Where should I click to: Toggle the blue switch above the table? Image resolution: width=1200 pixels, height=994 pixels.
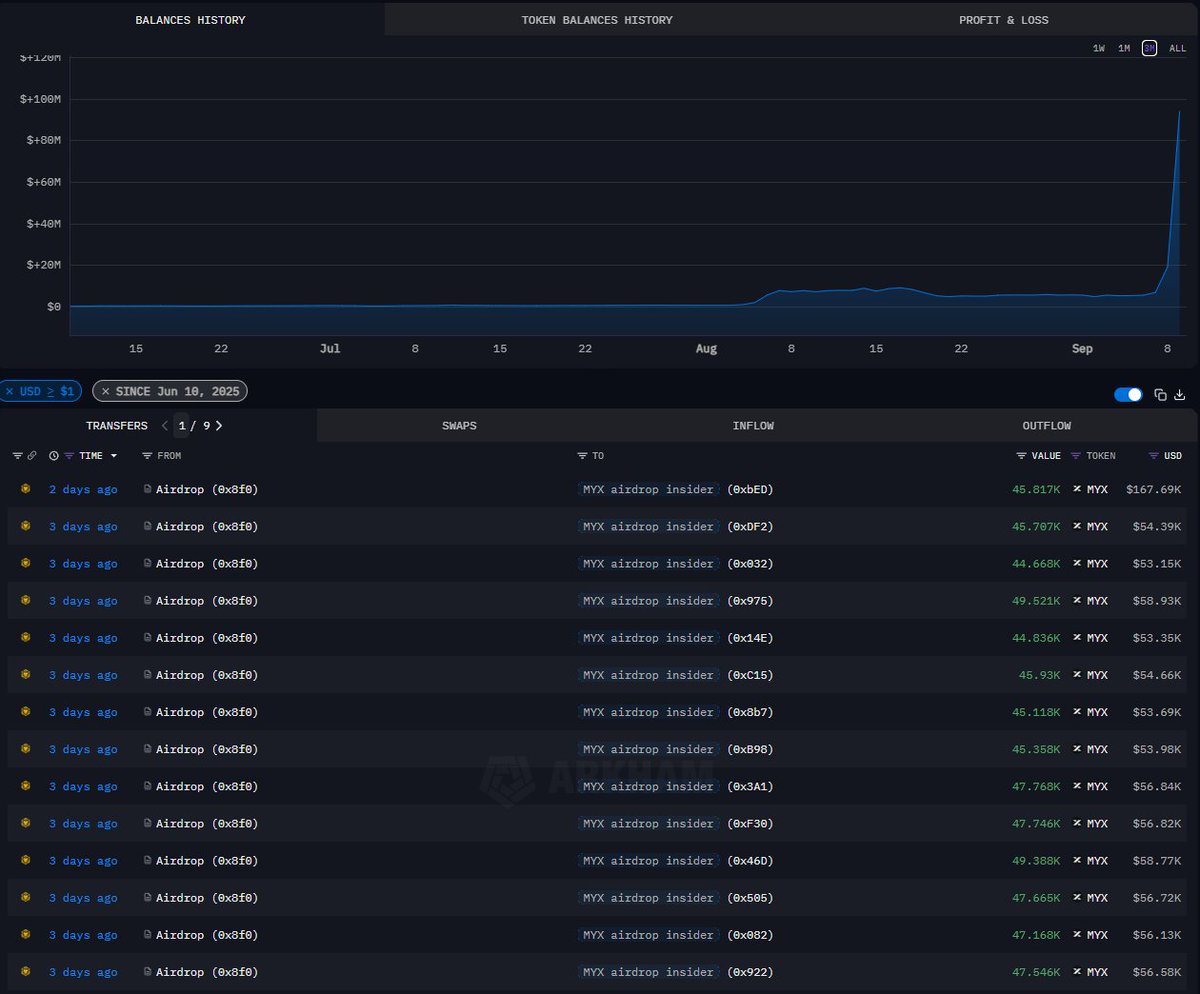(x=1128, y=395)
